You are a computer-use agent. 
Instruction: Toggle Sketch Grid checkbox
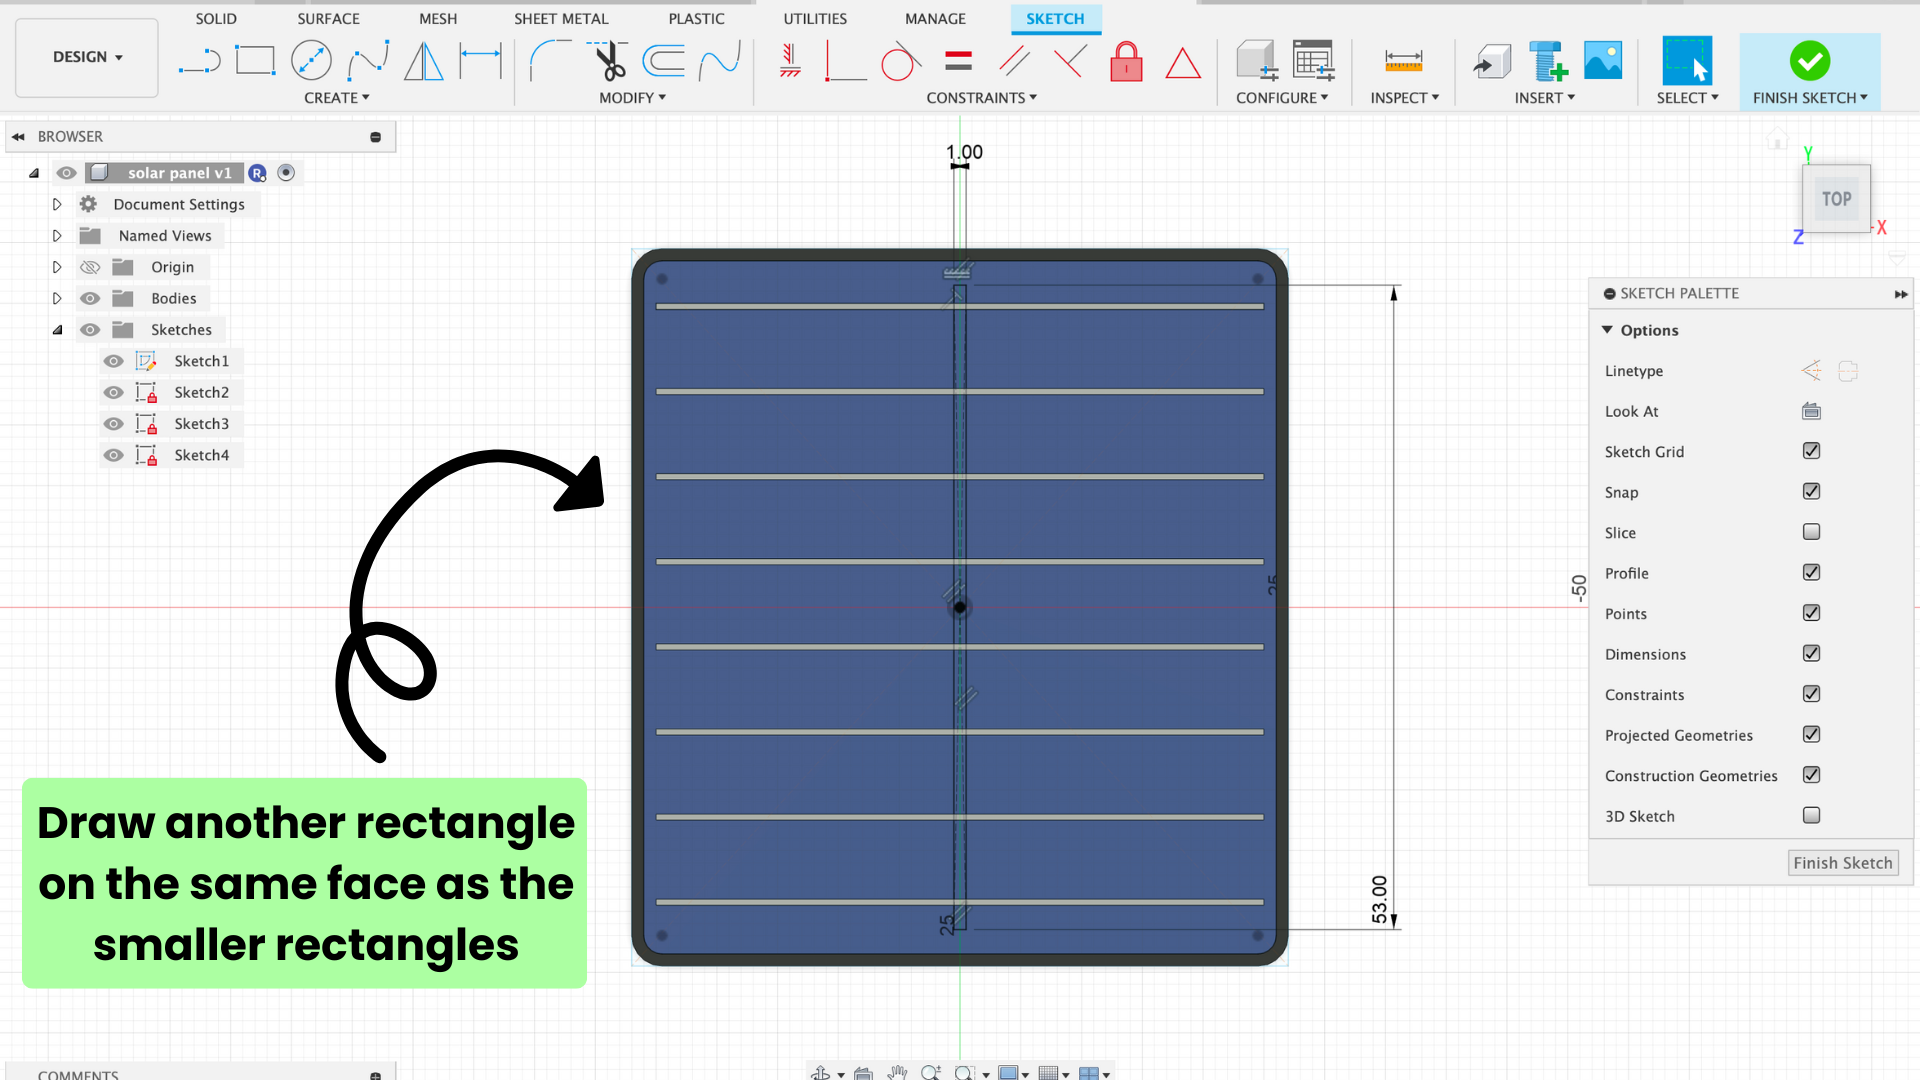click(1811, 451)
